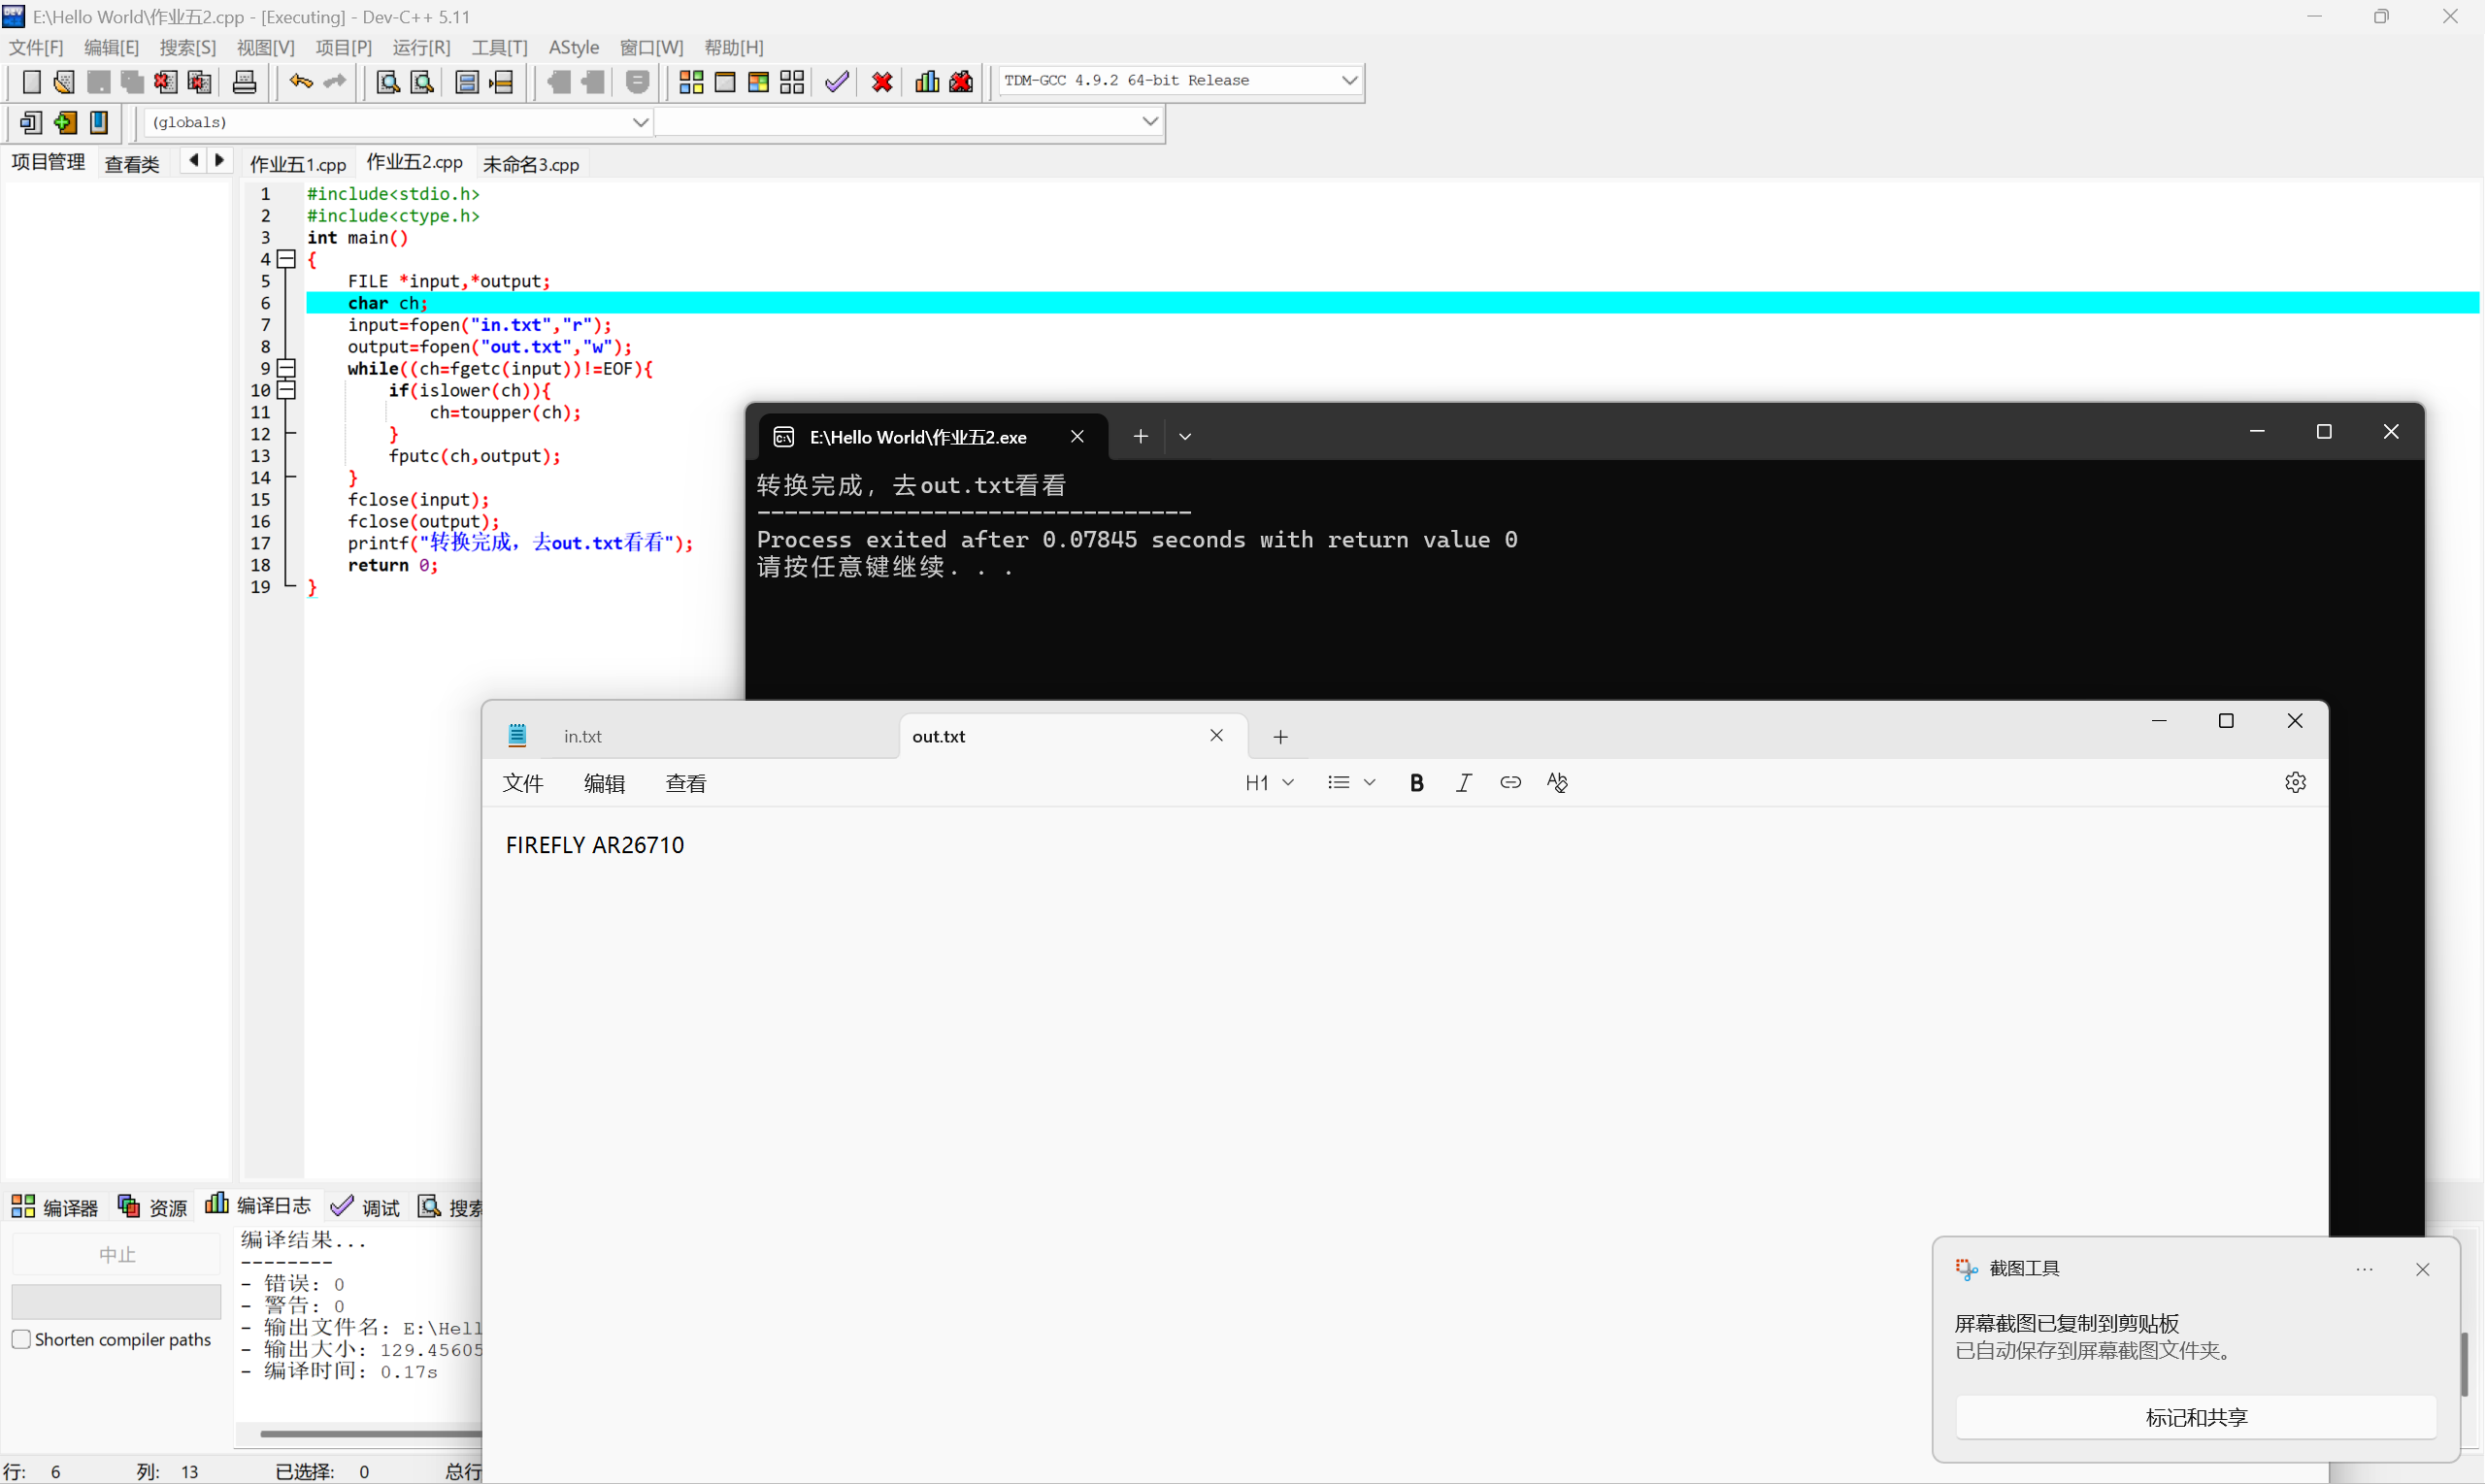The width and height of the screenshot is (2485, 1484).
Task: Clear formatting in the out.txt editor
Action: click(x=1558, y=782)
